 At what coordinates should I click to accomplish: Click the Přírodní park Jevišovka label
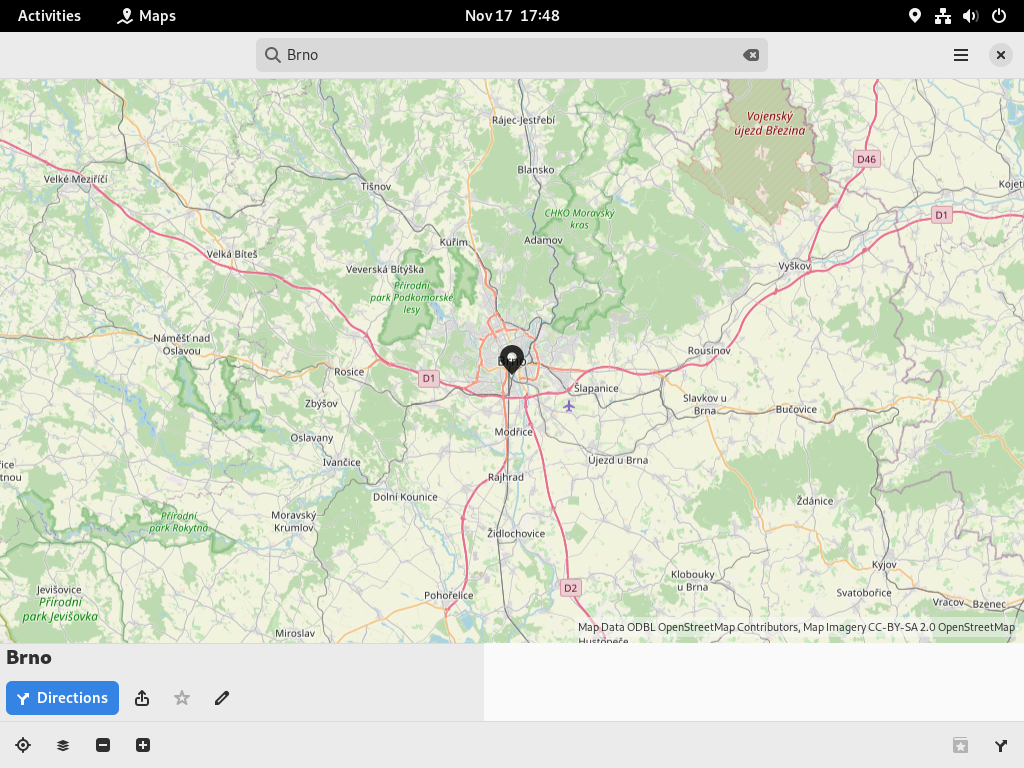click(60, 609)
